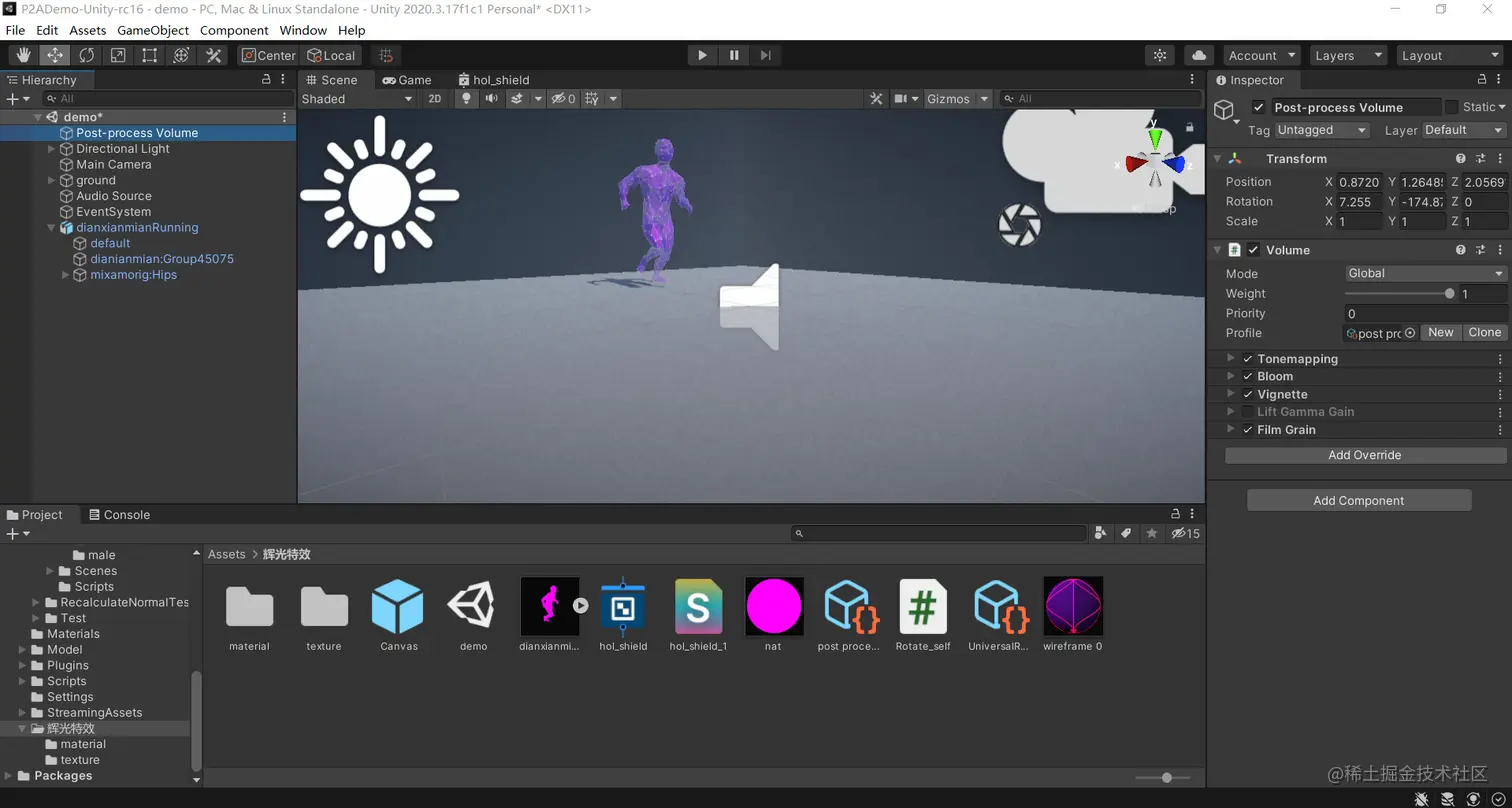Open the Shaded draw mode dropdown

click(x=357, y=99)
